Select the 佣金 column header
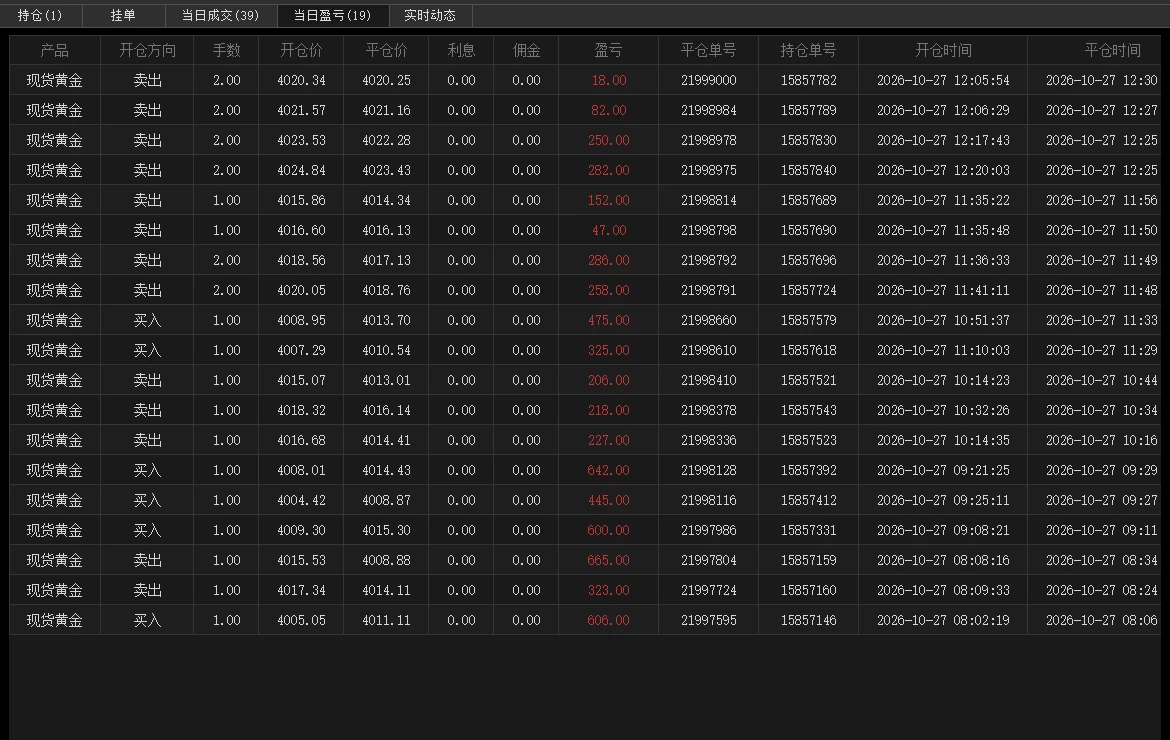This screenshot has height=740, width=1170. pos(526,50)
